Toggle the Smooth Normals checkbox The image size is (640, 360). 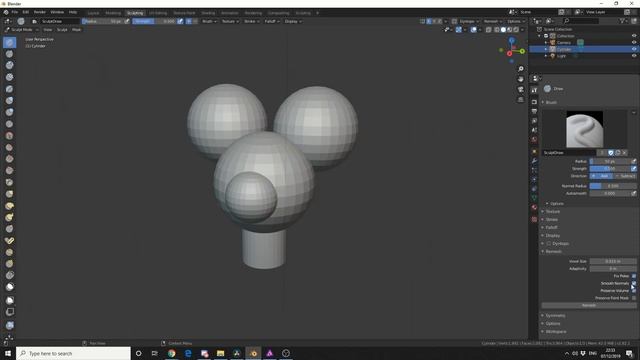633,283
